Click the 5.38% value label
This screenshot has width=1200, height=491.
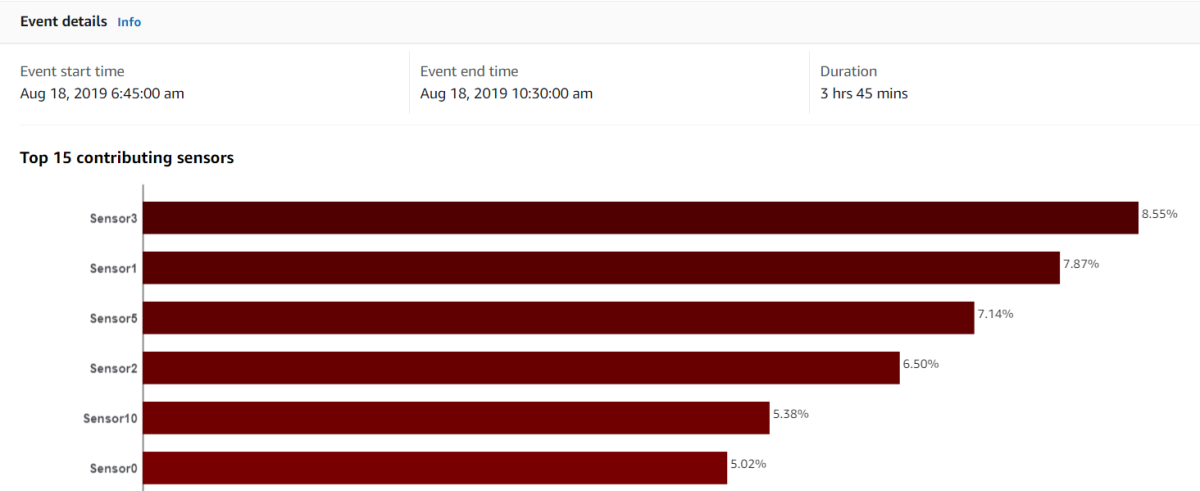click(x=791, y=414)
